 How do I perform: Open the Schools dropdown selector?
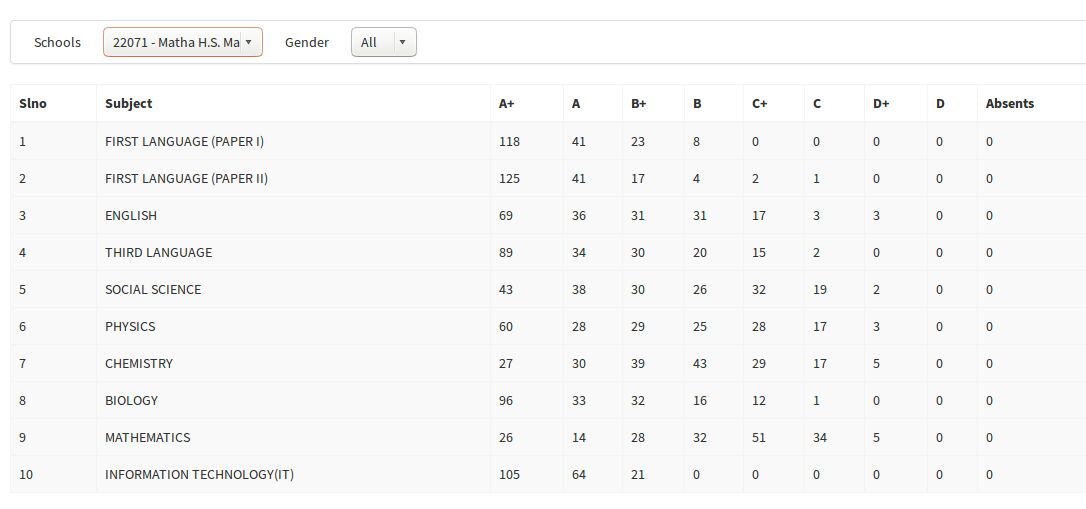click(x=182, y=42)
